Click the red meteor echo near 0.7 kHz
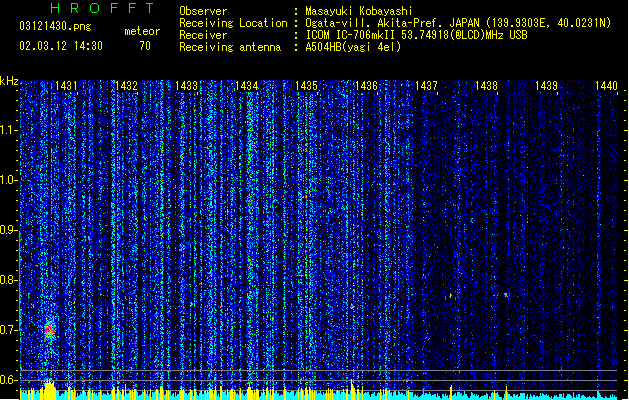 [x=50, y=329]
